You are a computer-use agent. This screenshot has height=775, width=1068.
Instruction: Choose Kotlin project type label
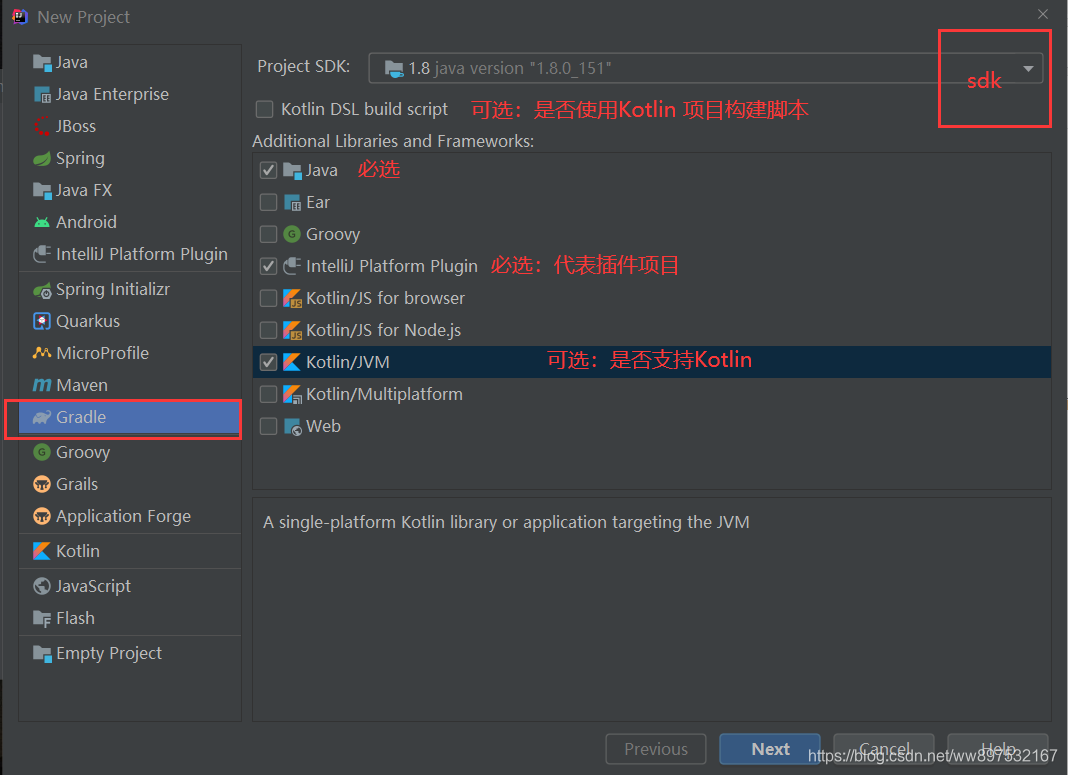[78, 551]
